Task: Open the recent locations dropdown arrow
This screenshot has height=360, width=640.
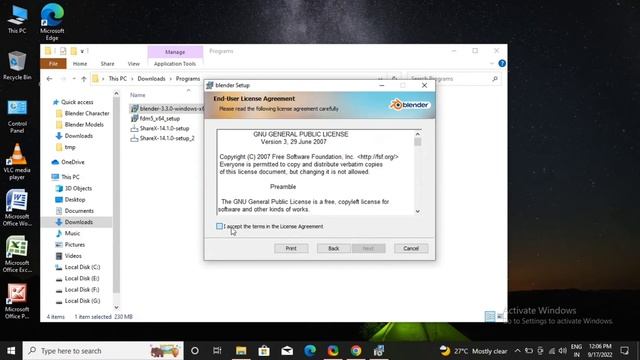Action: (x=74, y=79)
